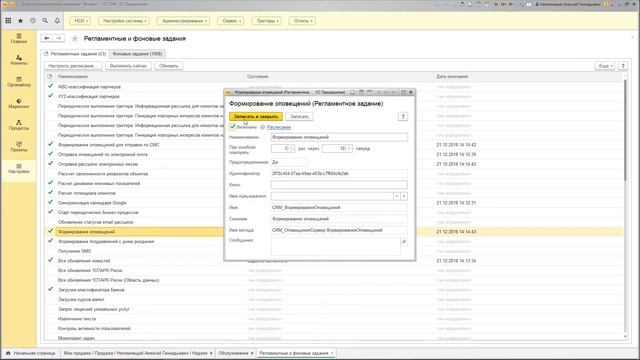Screen dimensions: 640x360
Task: Expand the НСИ menu dropdown
Action: 80,21
